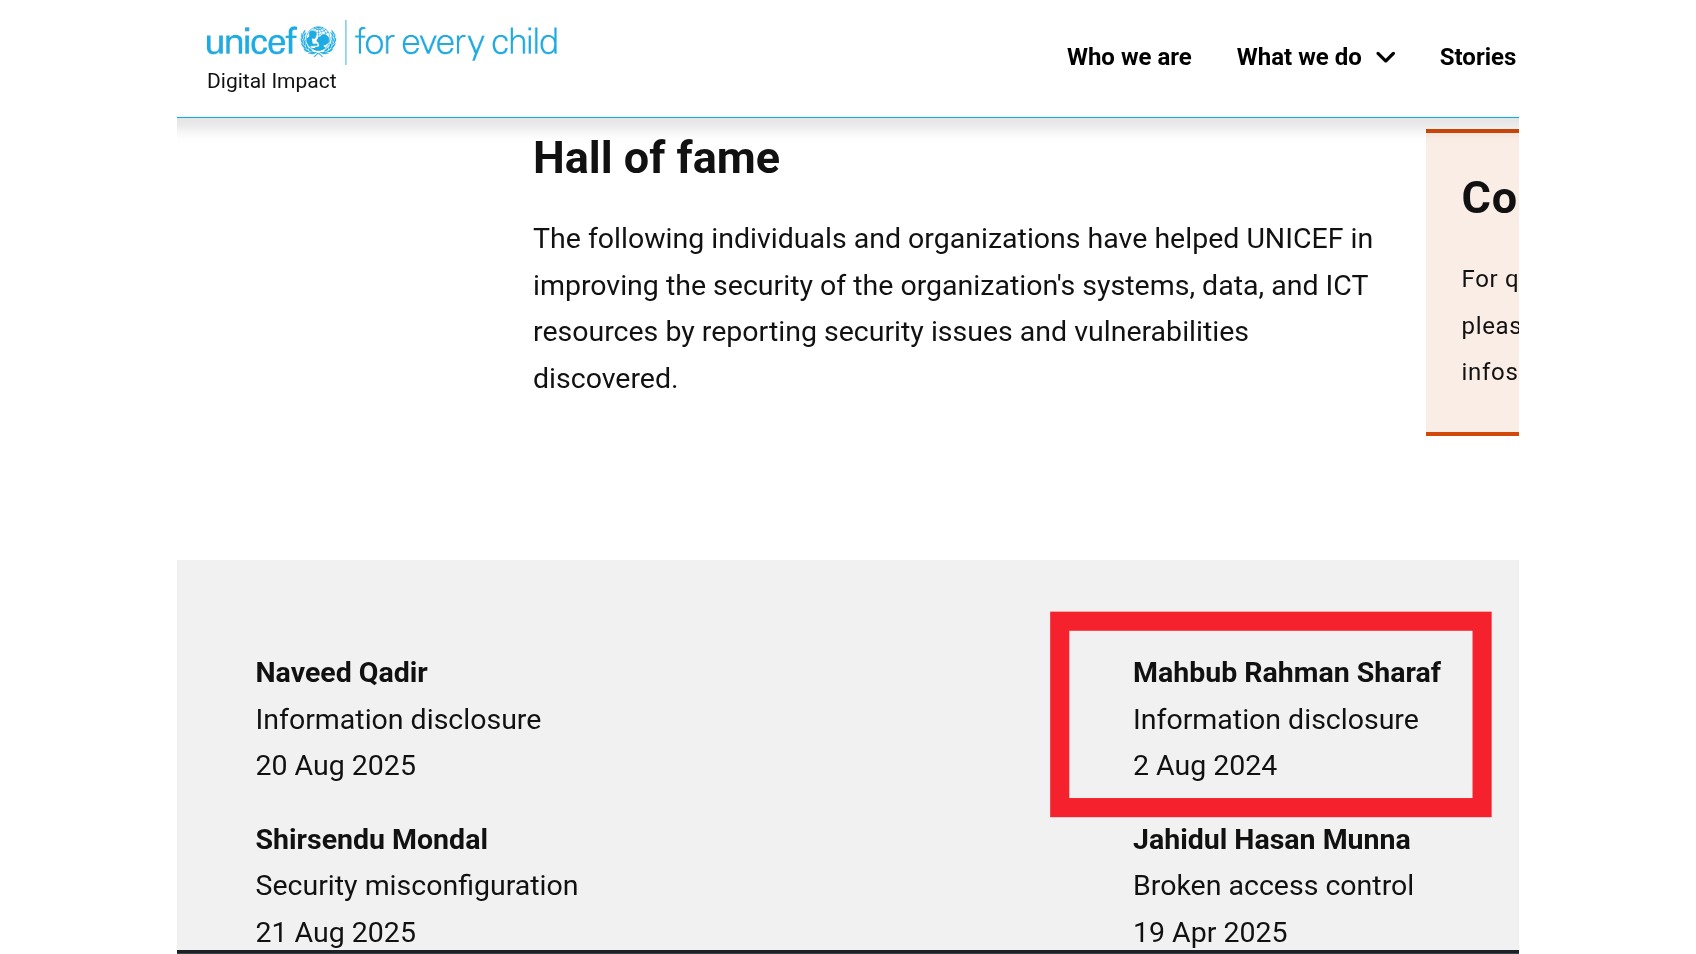Click the date '2 Aug 2024'

(1205, 766)
